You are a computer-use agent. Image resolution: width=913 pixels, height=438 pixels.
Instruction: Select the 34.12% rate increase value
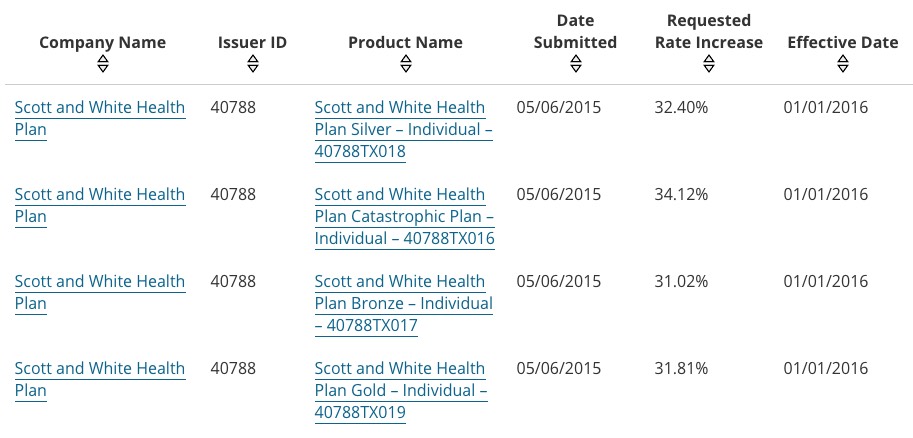(681, 194)
